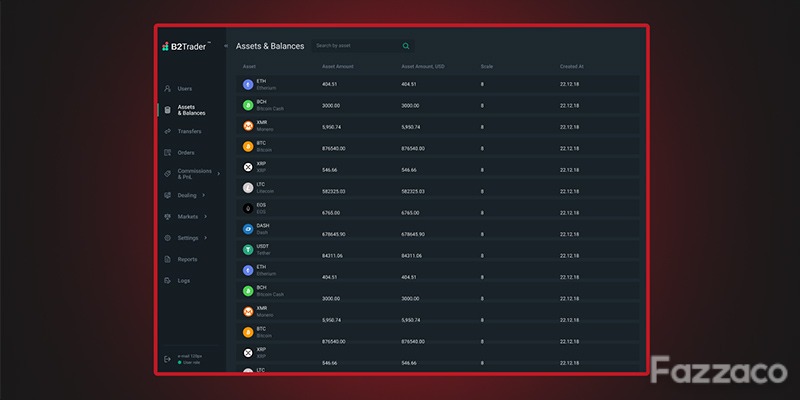Image resolution: width=800 pixels, height=400 pixels.
Task: Click the Scale column header
Action: click(x=486, y=67)
